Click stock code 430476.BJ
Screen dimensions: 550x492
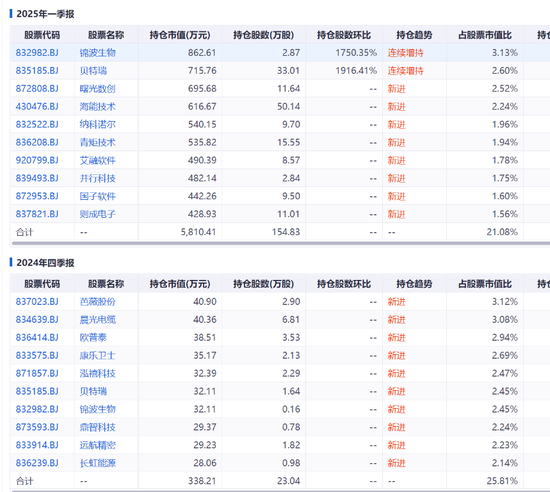[37, 106]
